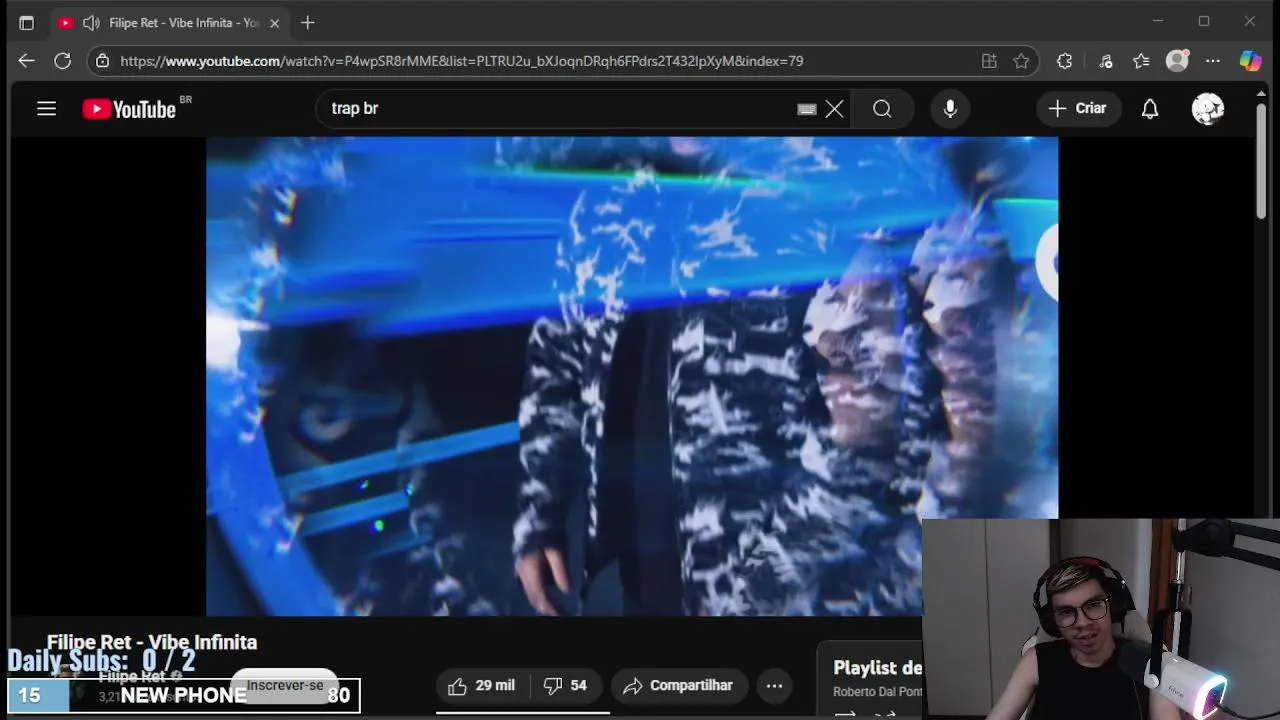View site info via the lock icon
This screenshot has height=720, width=1280.
coord(102,61)
